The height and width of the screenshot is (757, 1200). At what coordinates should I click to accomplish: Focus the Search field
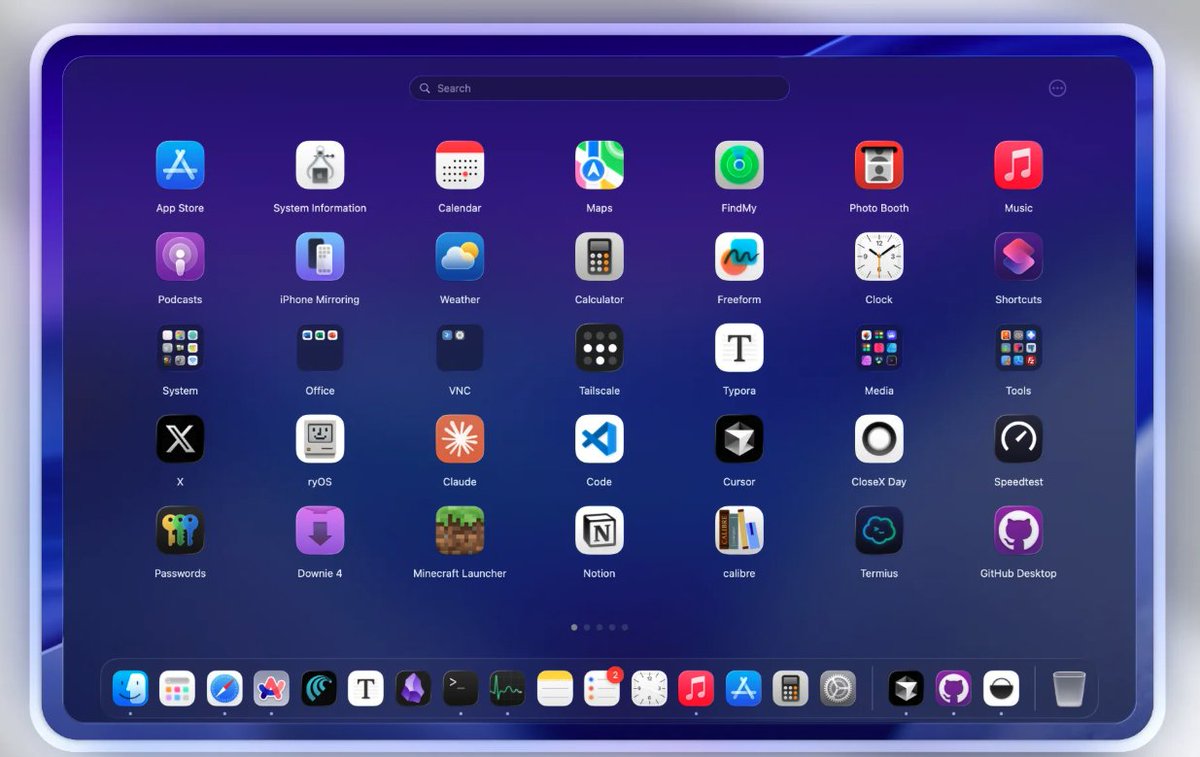[599, 88]
